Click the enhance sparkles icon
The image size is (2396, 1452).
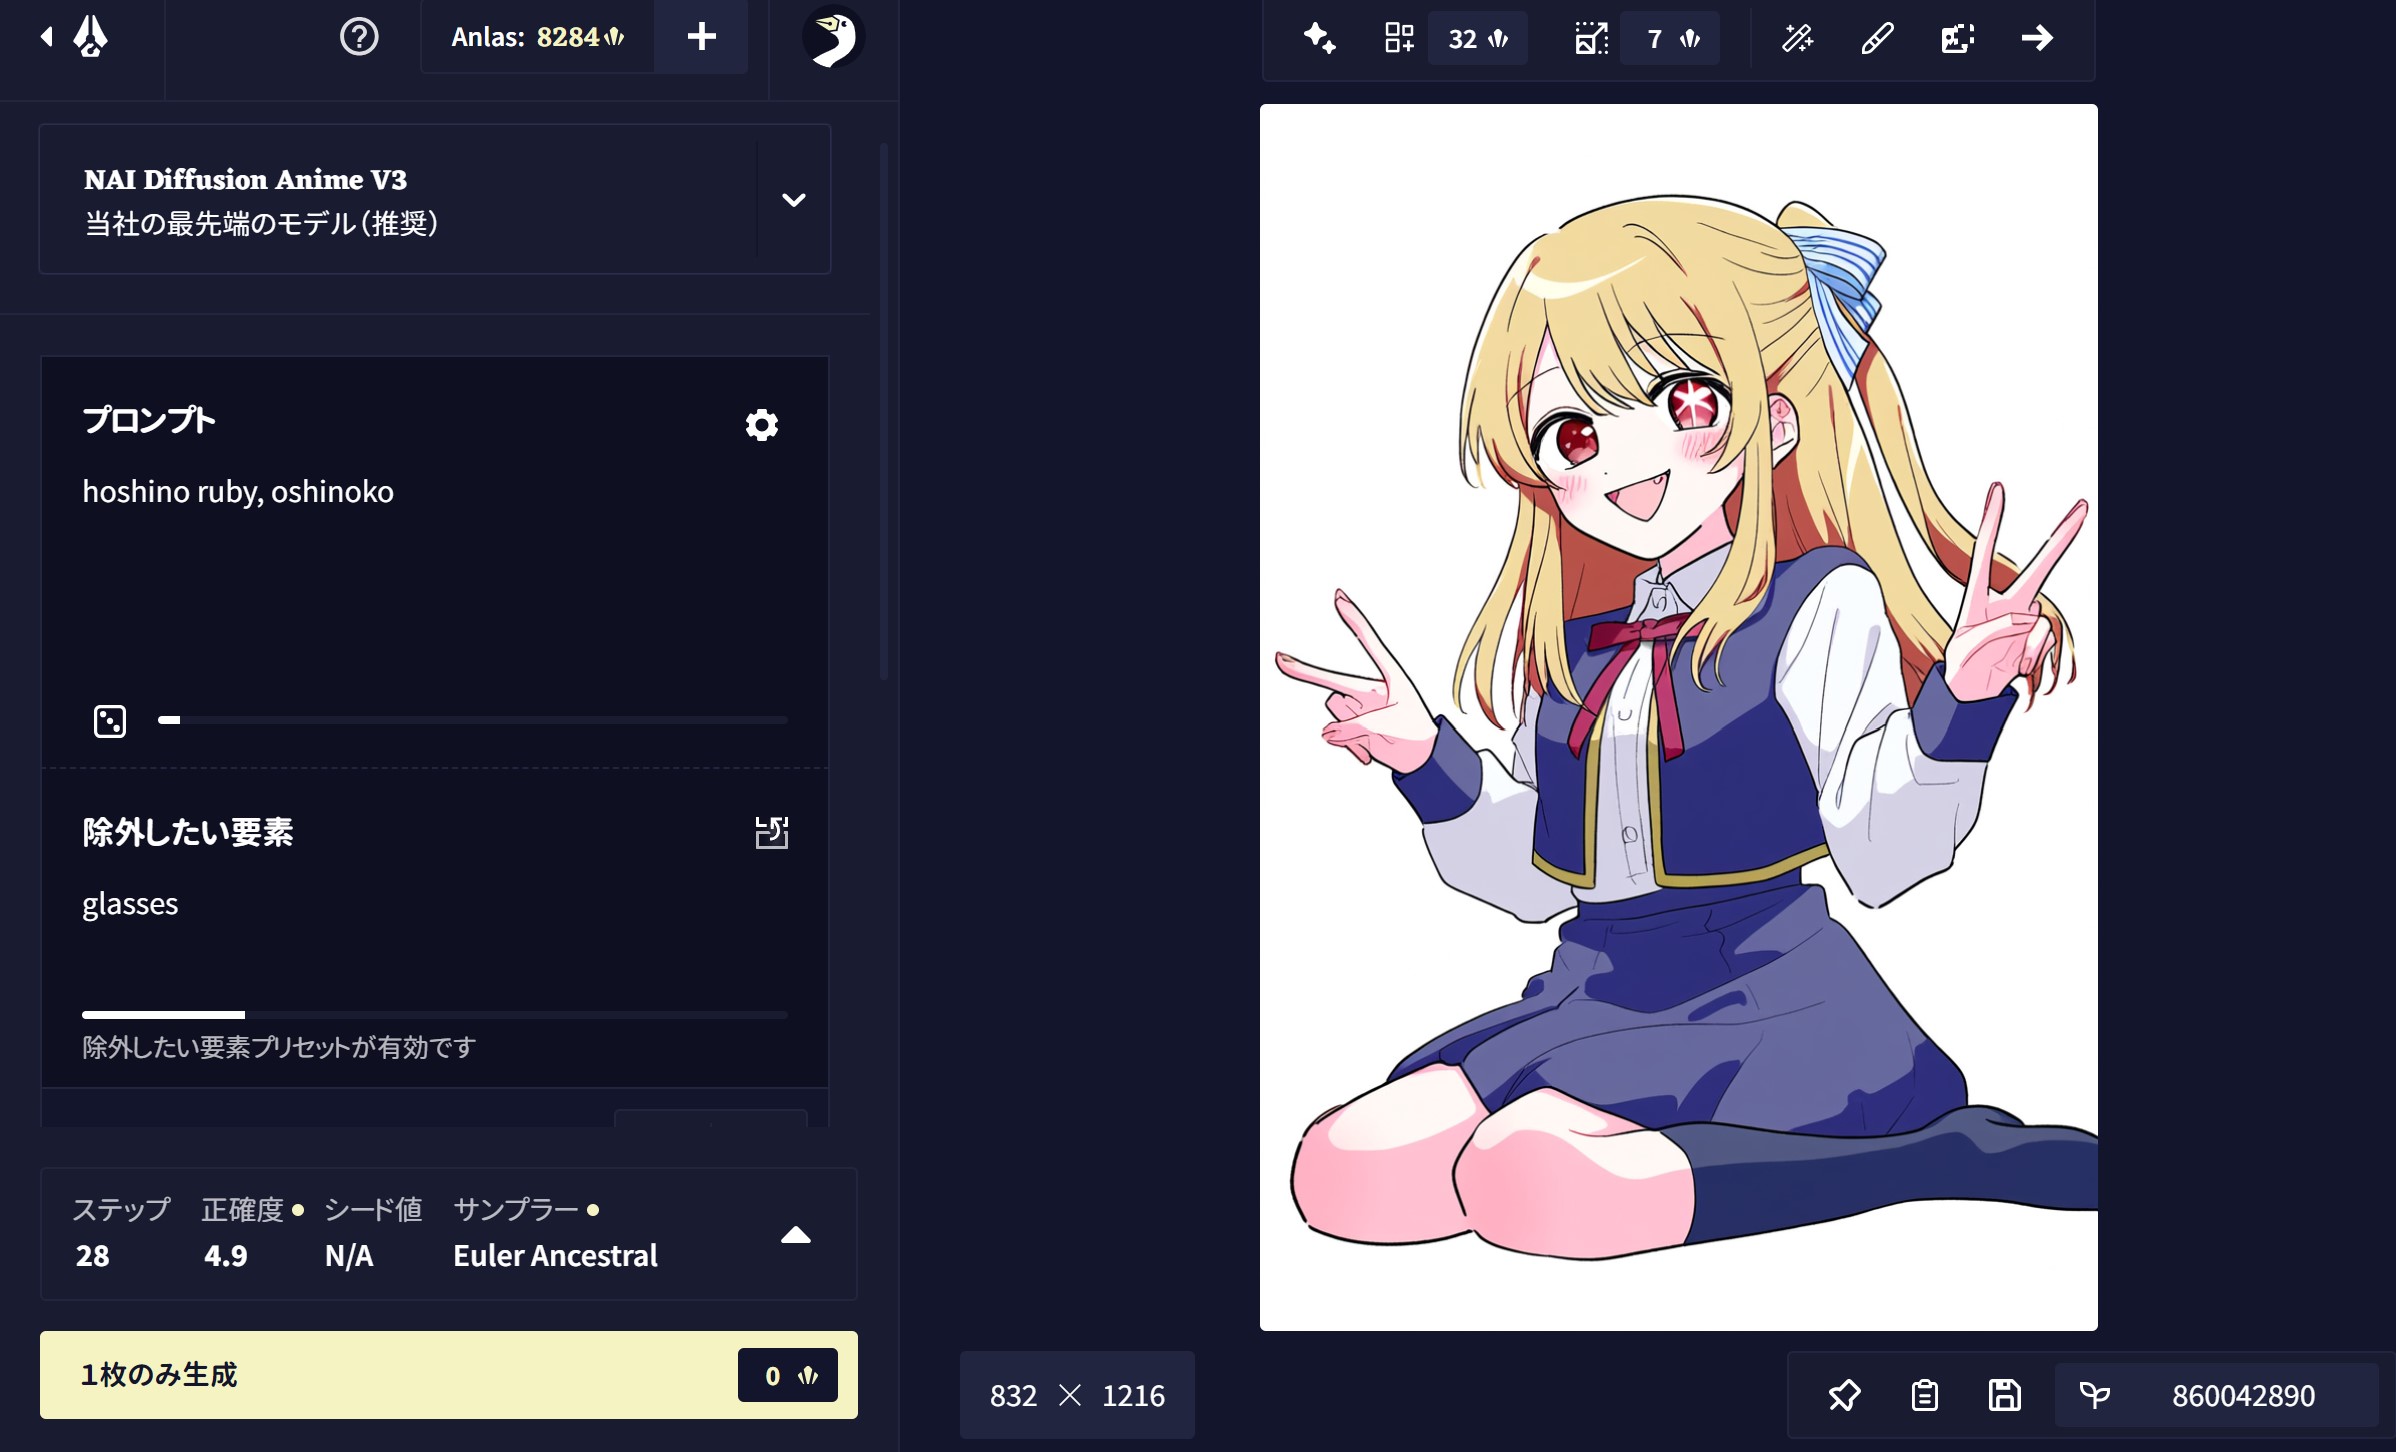pos(1319,38)
